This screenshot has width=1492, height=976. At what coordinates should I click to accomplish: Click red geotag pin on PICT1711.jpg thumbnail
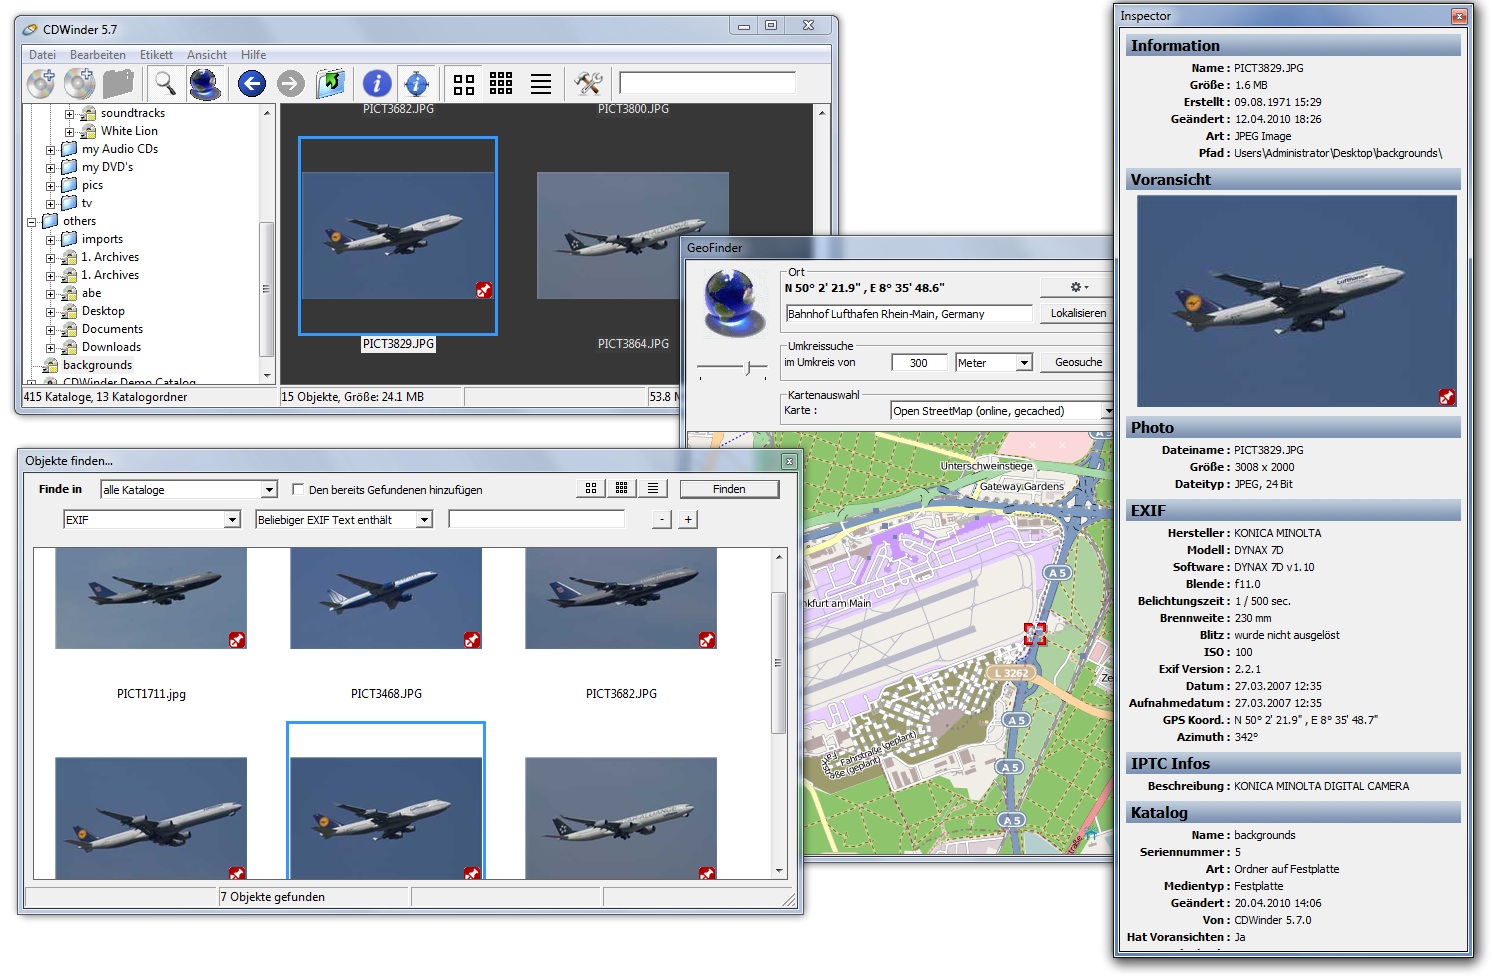coord(237,640)
